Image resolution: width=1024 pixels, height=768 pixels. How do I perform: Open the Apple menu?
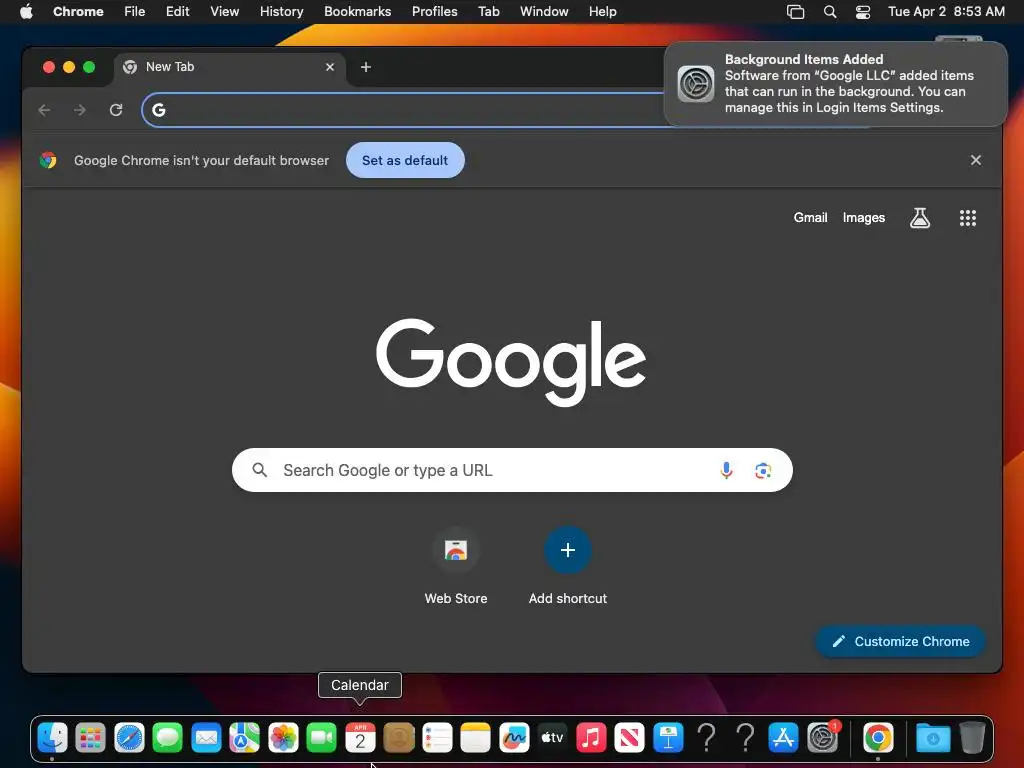[x=26, y=12]
